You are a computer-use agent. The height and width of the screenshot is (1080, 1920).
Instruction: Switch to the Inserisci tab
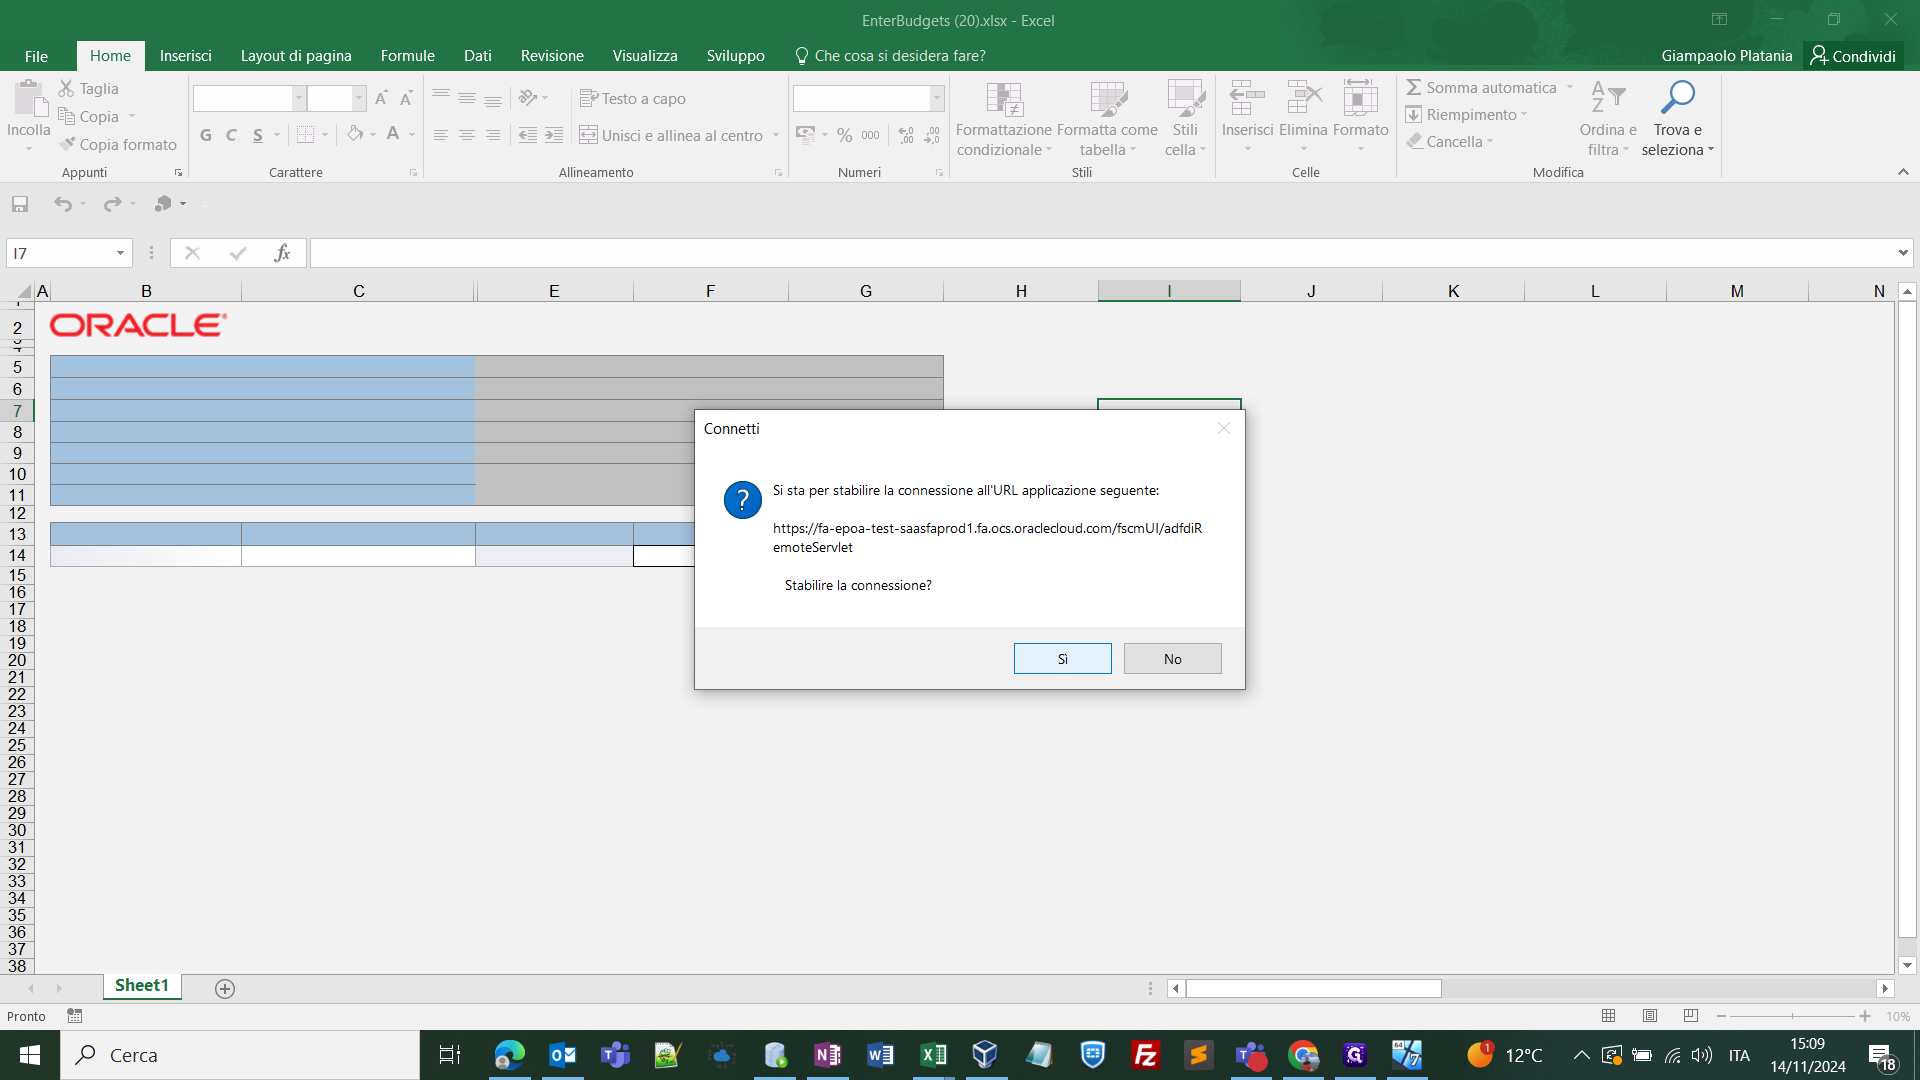185,56
